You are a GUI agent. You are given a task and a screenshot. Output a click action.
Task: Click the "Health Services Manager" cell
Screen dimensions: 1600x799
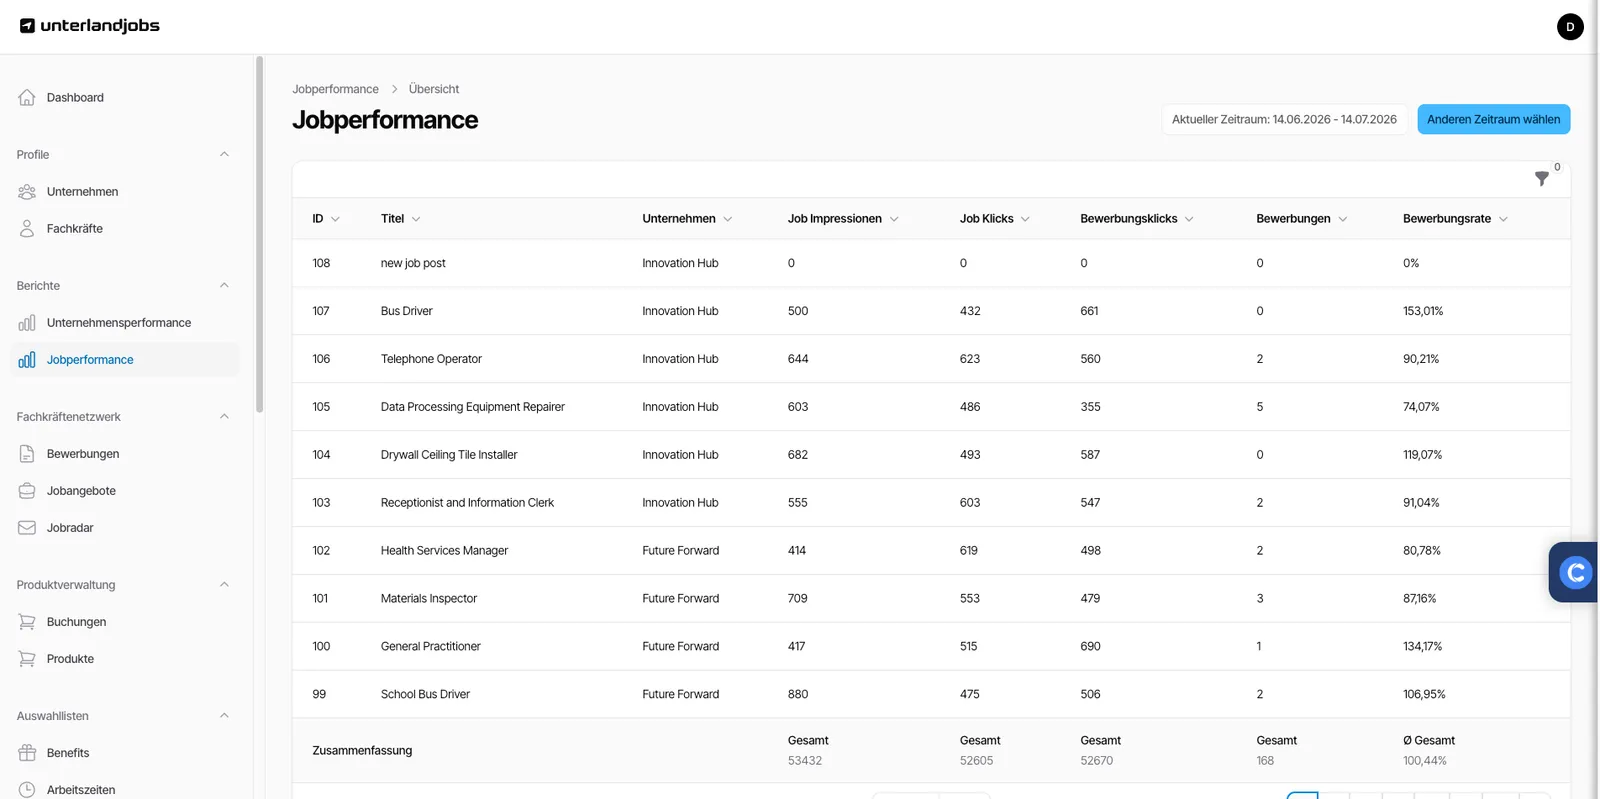point(444,551)
